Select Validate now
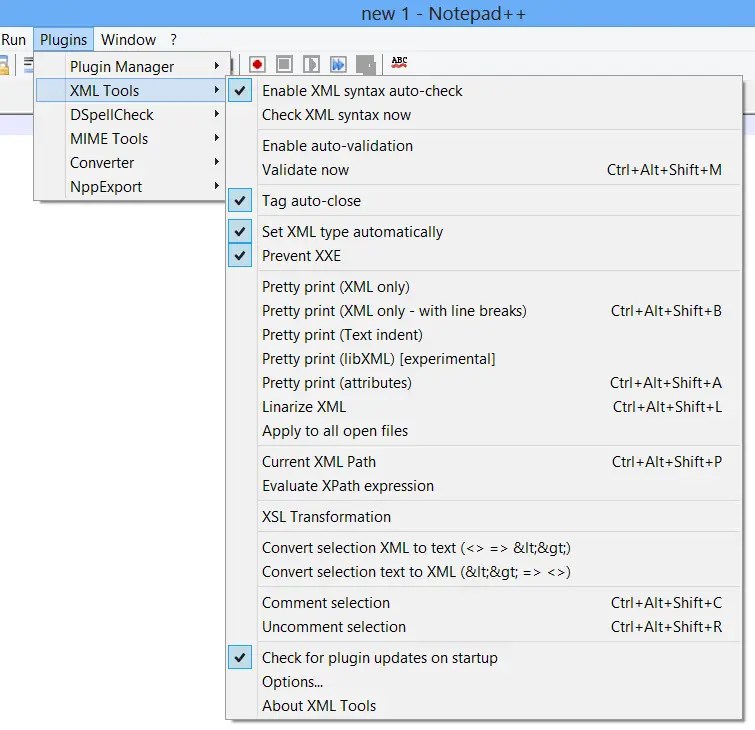 [484, 169]
